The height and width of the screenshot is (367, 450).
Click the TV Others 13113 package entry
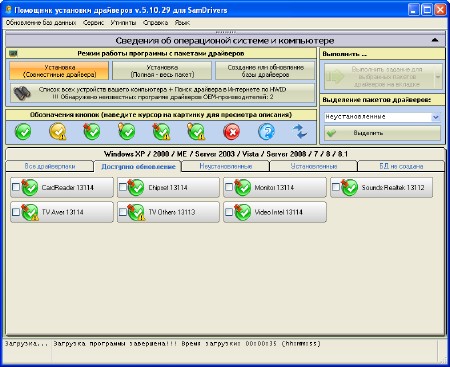168,212
